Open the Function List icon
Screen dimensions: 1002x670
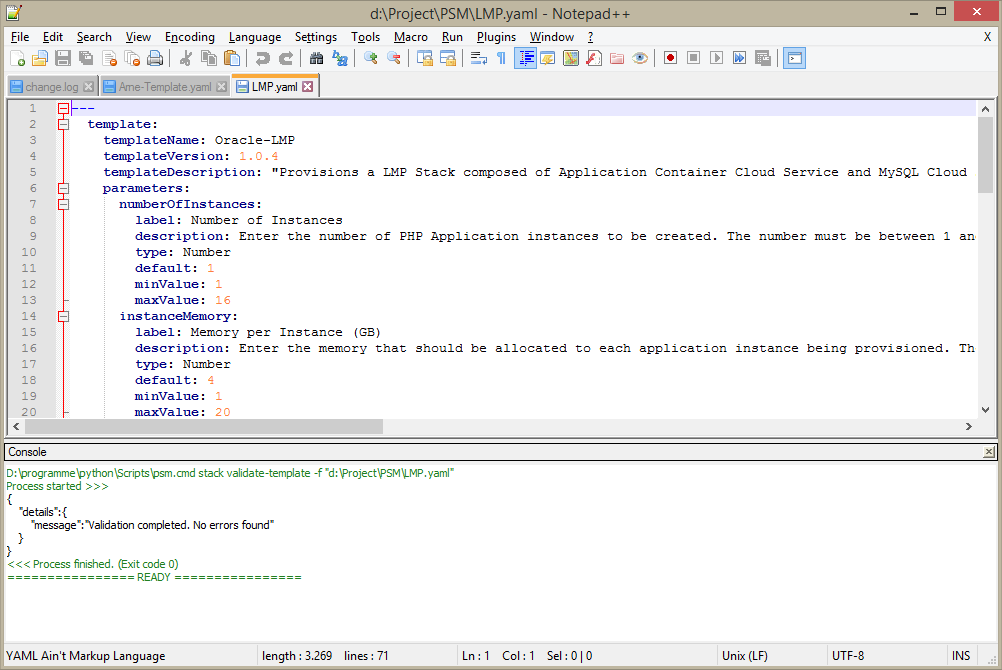coord(594,59)
